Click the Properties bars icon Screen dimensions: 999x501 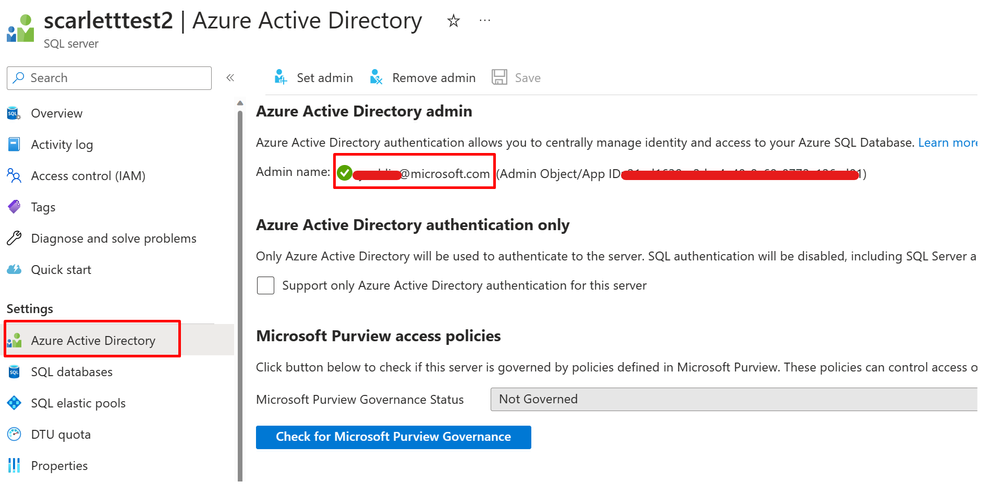pyautogui.click(x=13, y=465)
